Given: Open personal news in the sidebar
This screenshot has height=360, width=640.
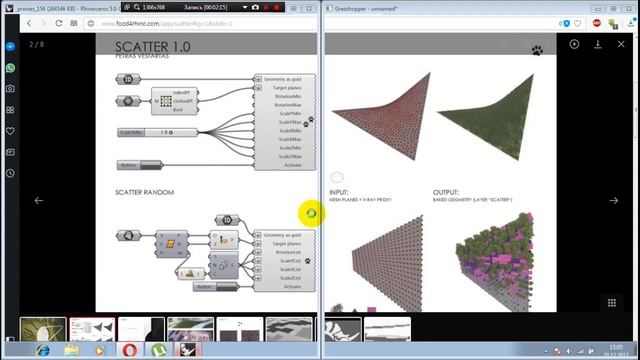Looking at the screenshot, I should (x=11, y=152).
